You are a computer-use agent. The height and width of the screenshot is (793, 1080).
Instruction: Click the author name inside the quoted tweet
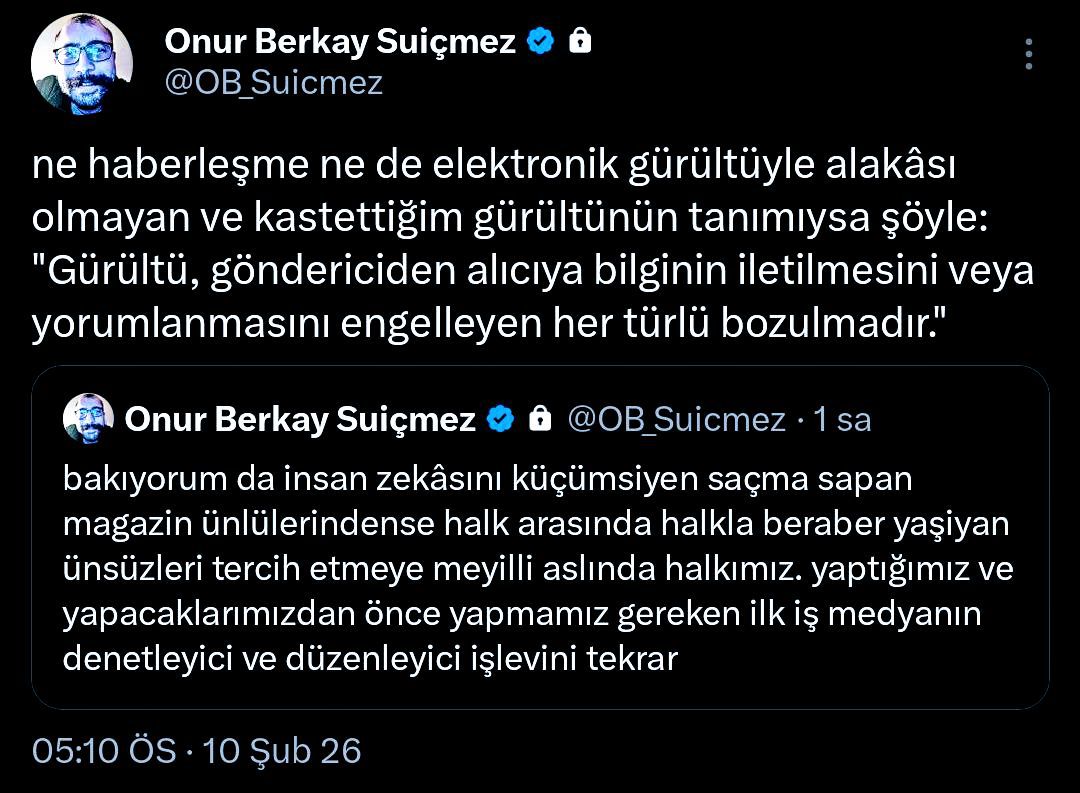tap(300, 420)
